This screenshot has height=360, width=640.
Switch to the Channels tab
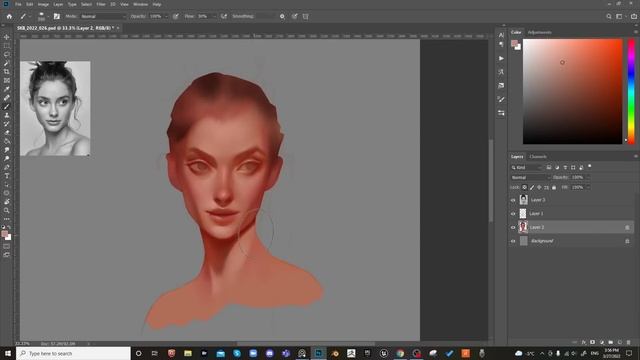pyautogui.click(x=538, y=156)
